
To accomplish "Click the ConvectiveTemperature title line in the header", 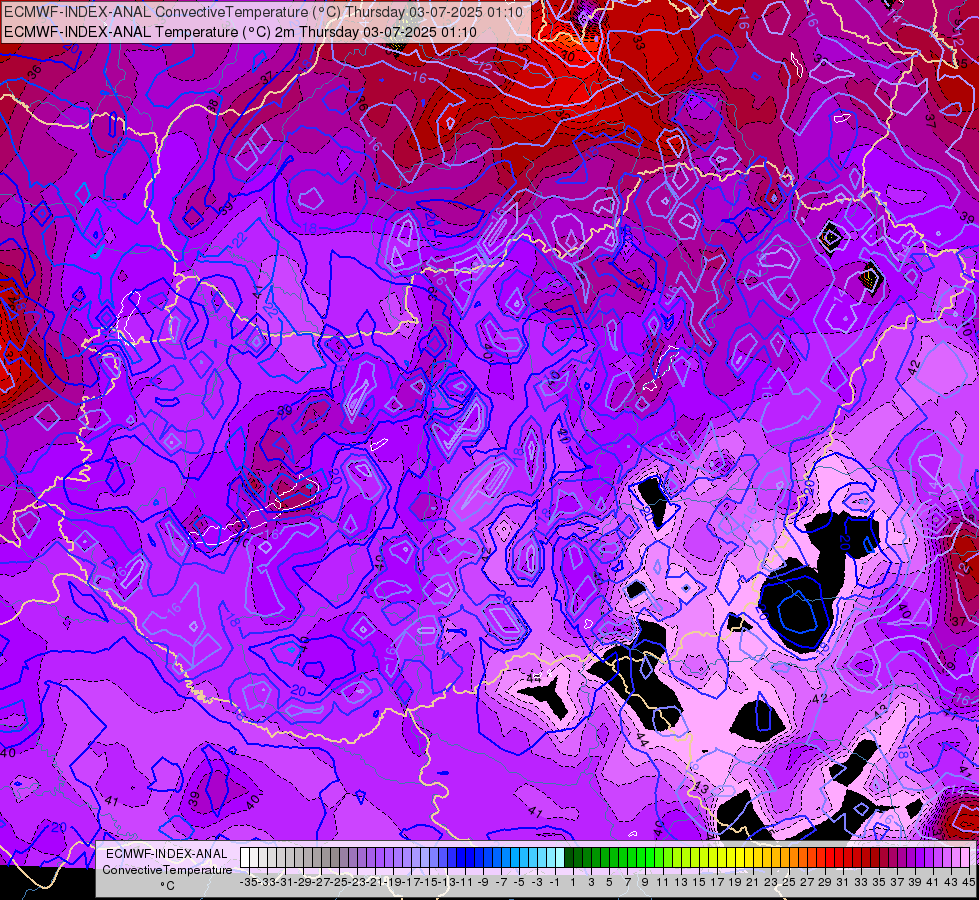I will click(263, 12).
